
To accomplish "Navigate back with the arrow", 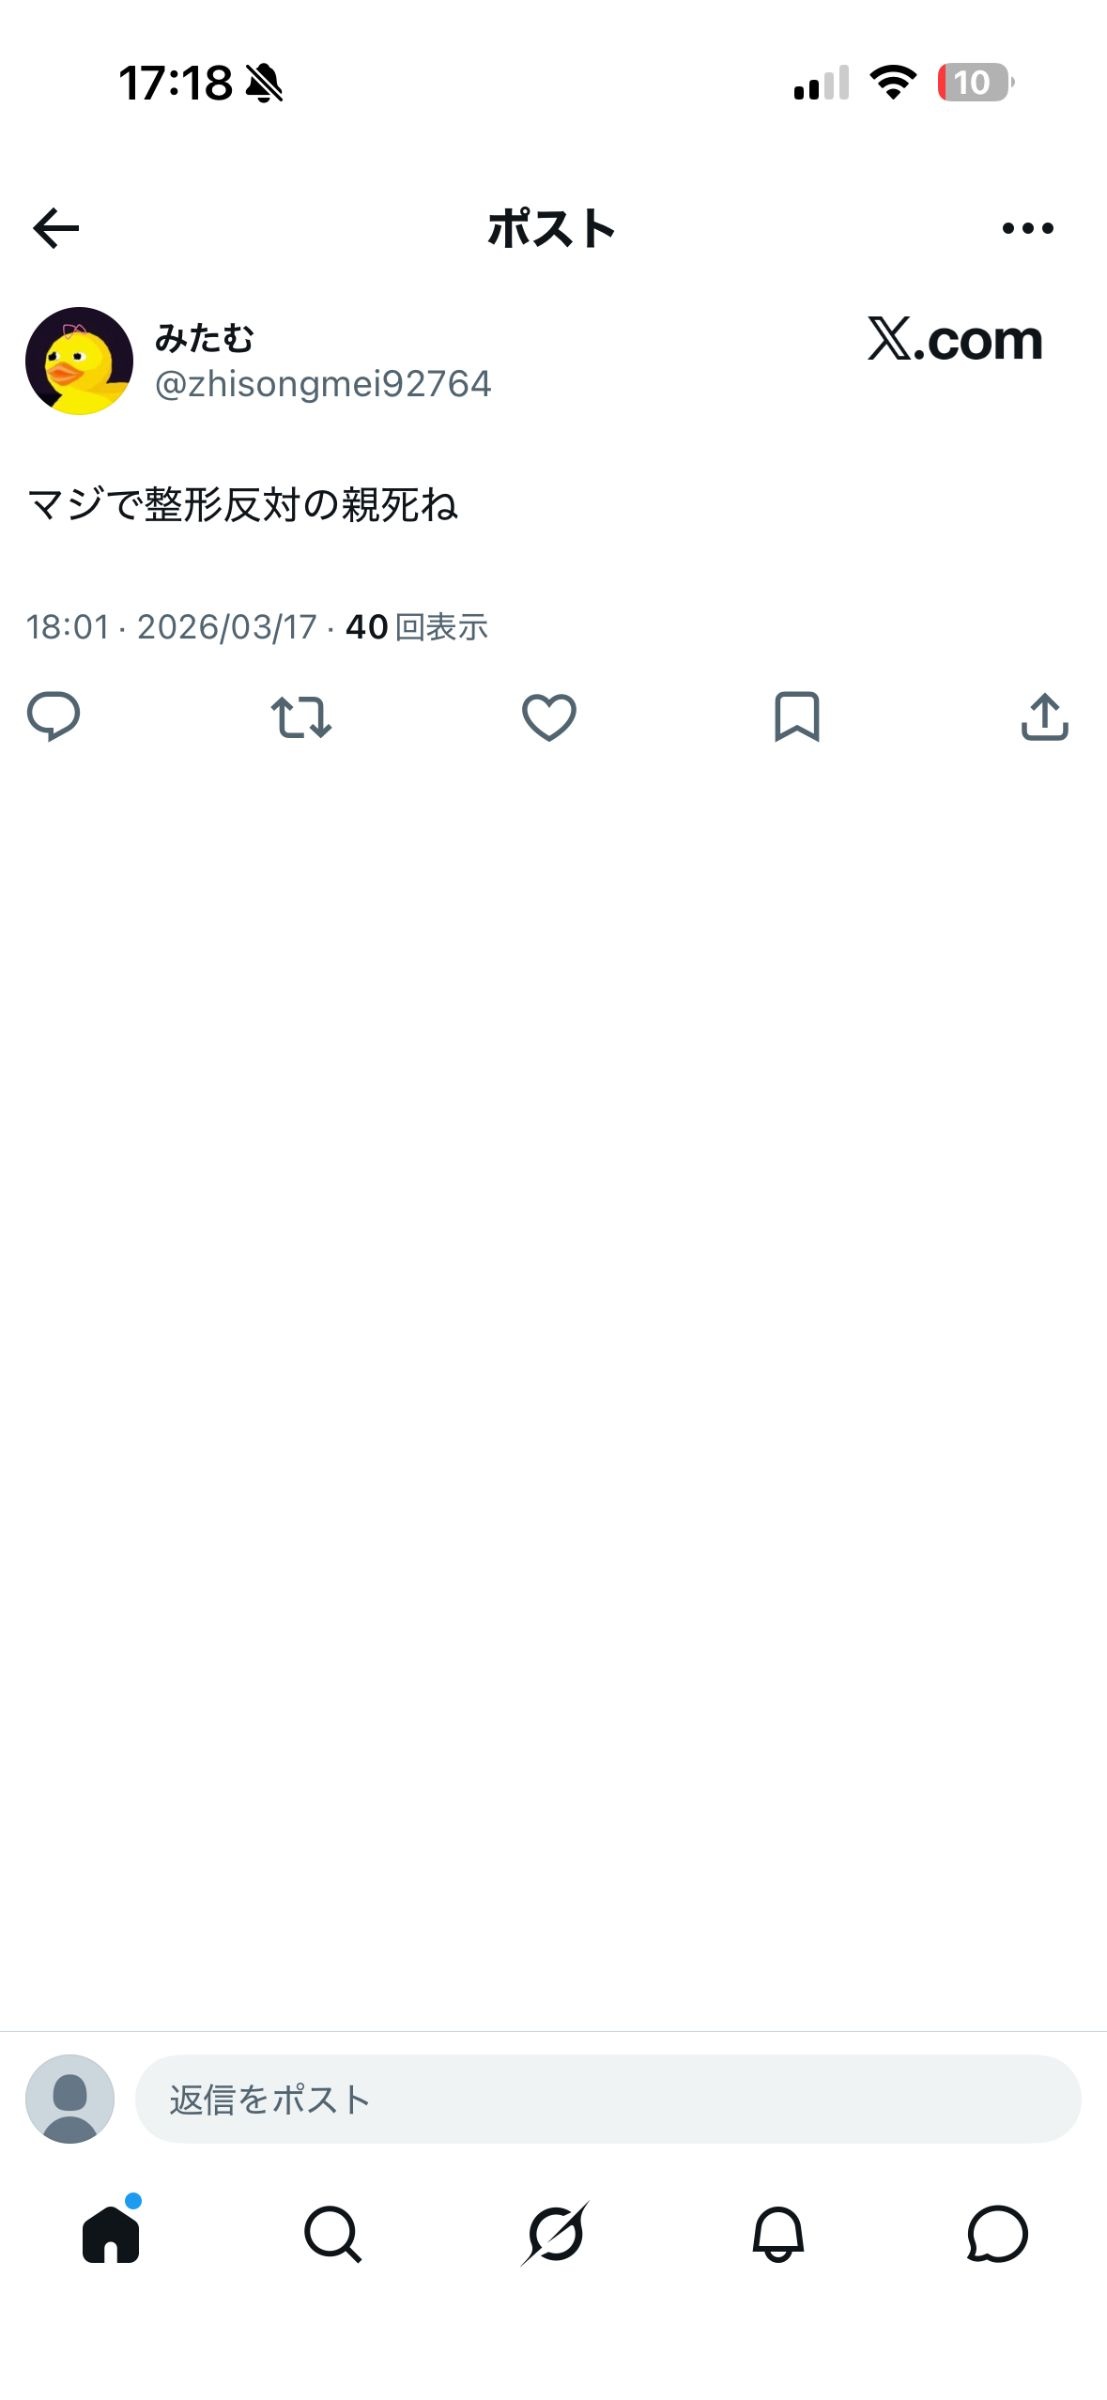I will 57,228.
